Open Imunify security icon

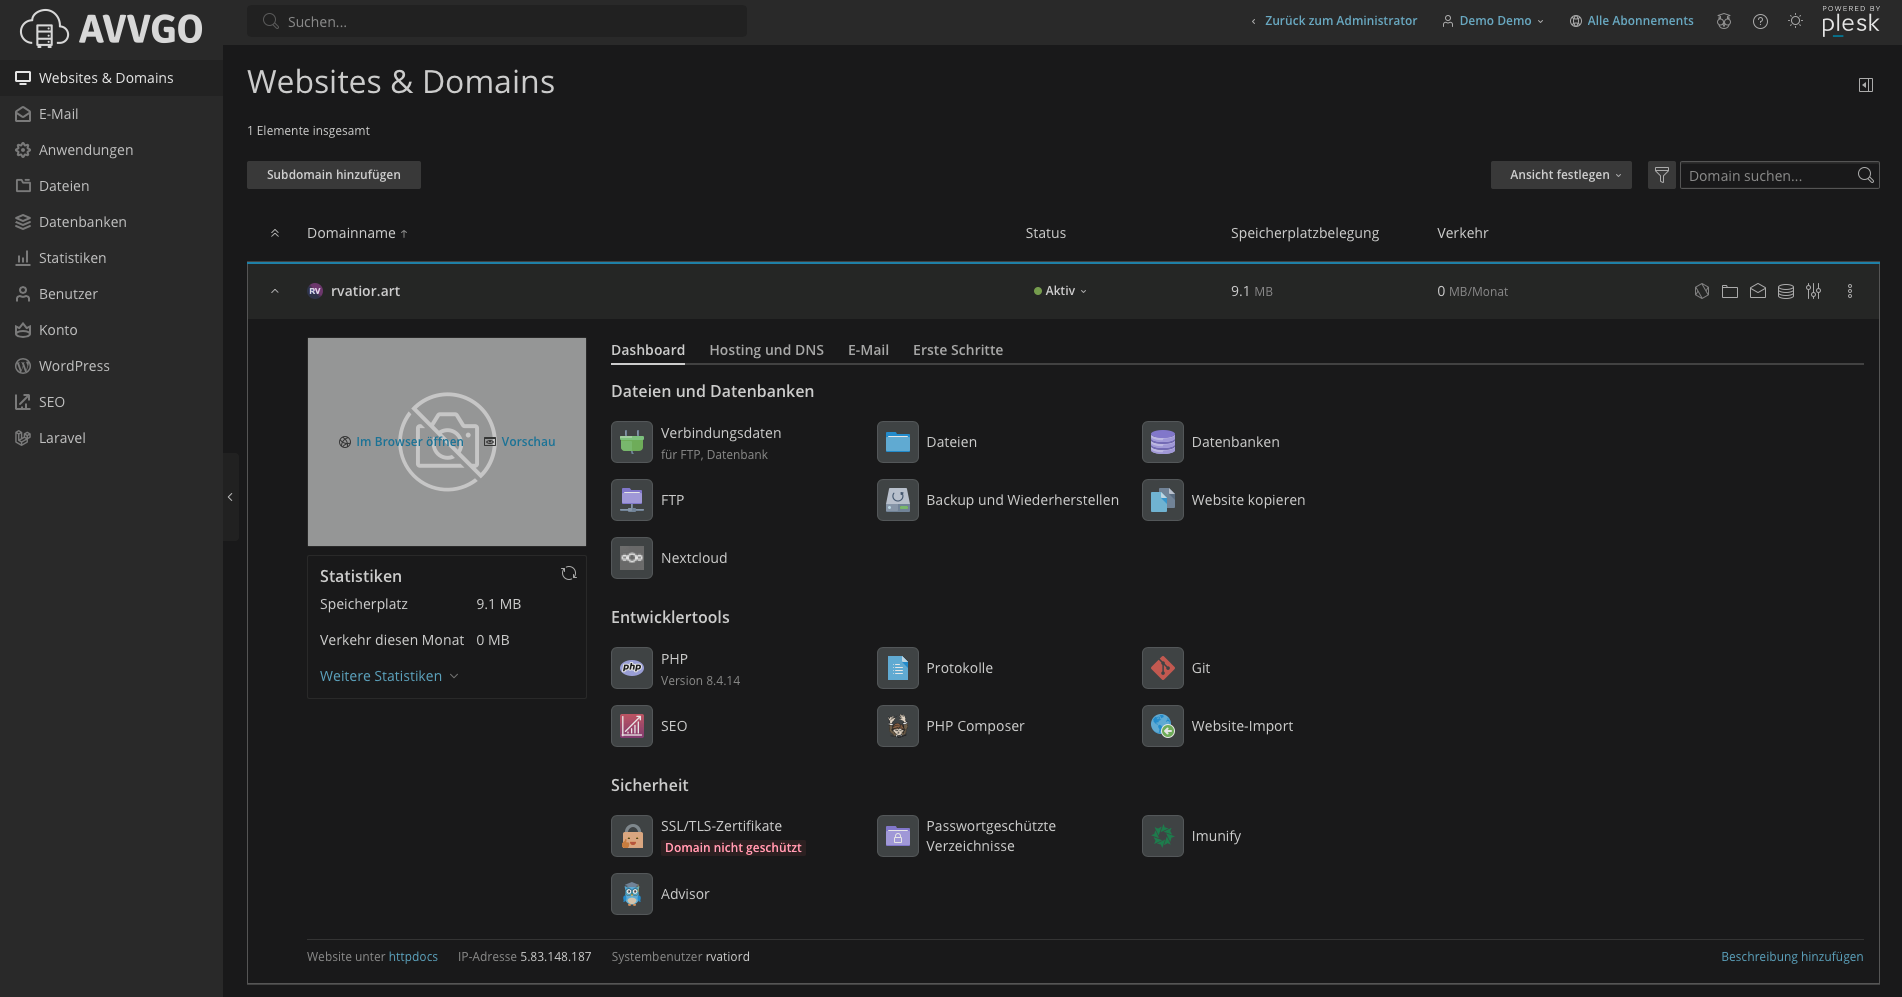[x=1162, y=836]
